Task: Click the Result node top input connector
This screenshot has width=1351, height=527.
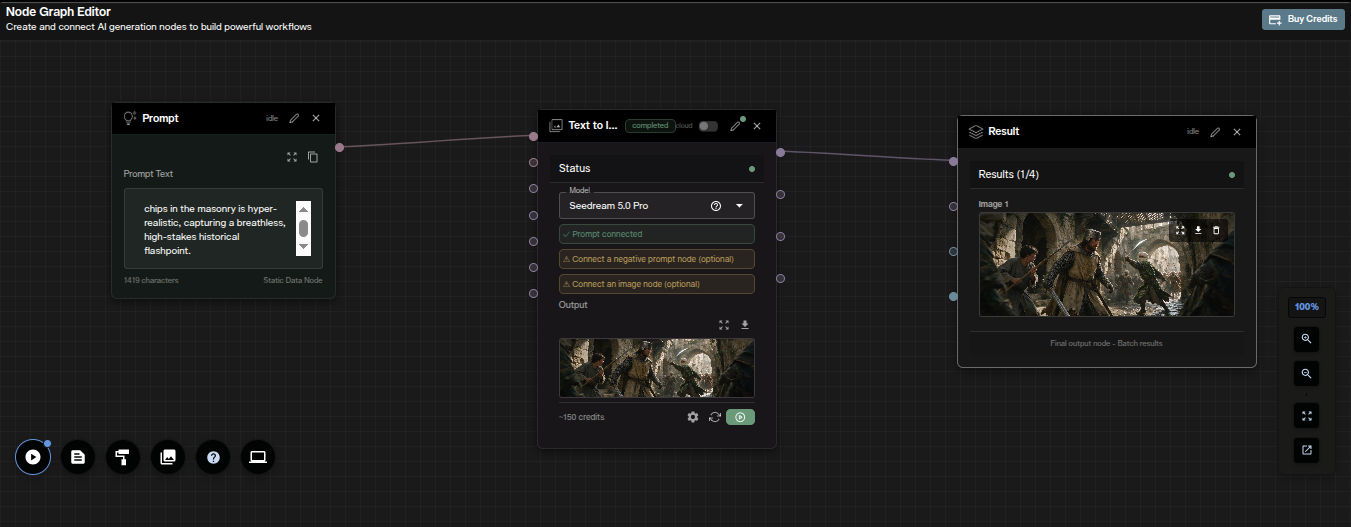Action: click(954, 160)
